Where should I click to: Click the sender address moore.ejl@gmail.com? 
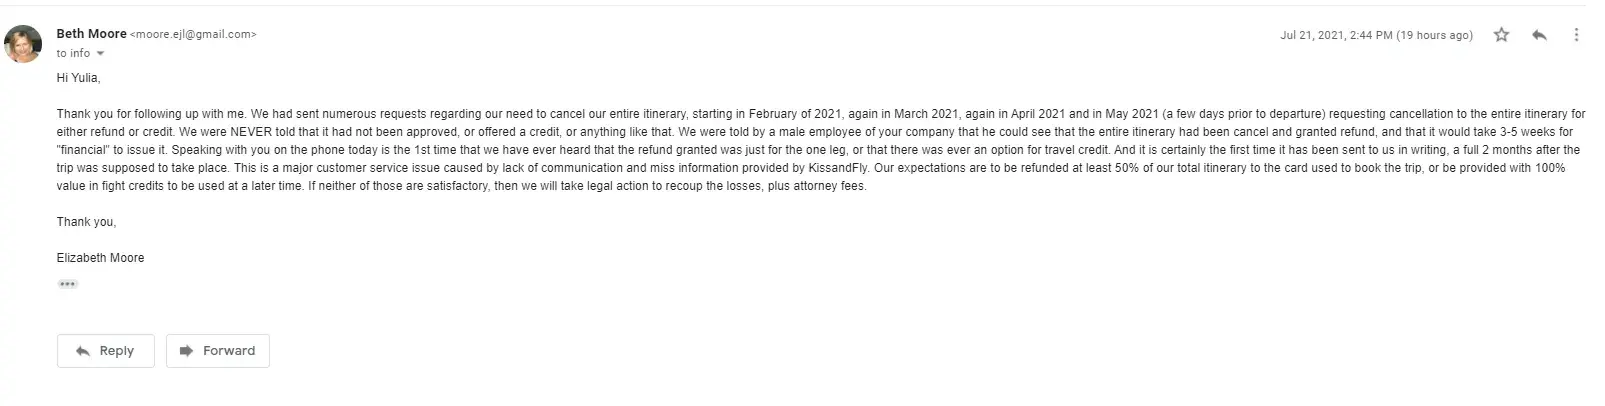pos(193,34)
